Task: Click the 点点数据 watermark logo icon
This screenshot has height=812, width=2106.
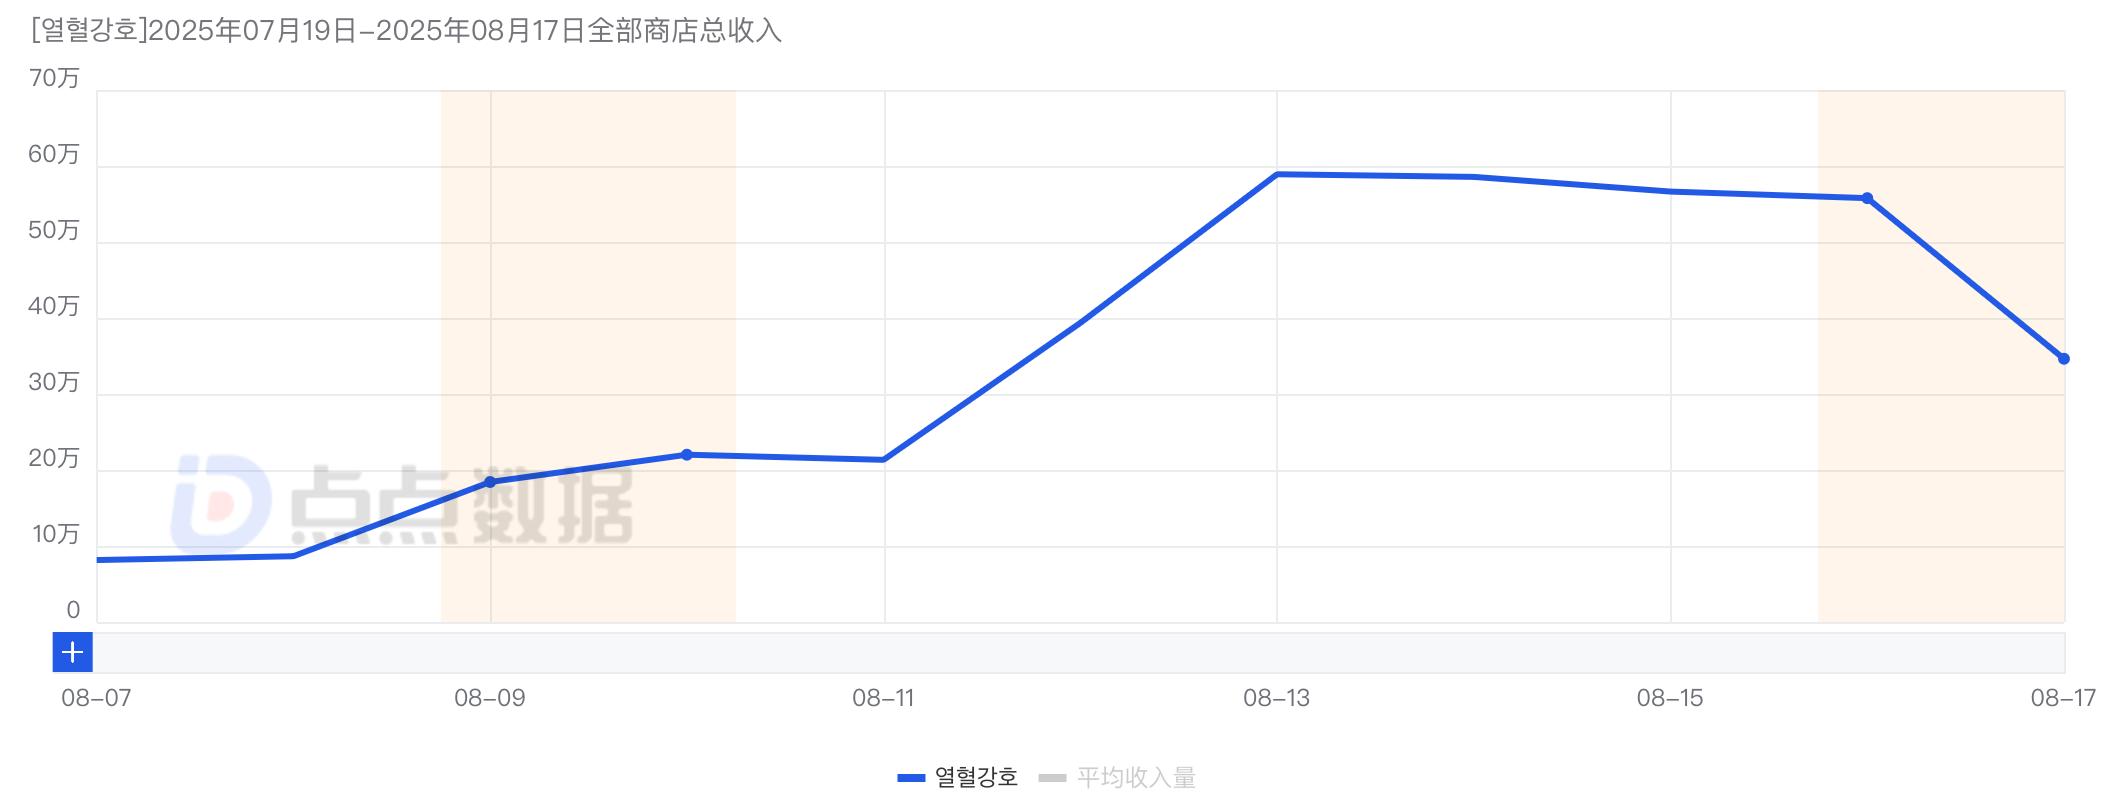Action: pyautogui.click(x=219, y=502)
